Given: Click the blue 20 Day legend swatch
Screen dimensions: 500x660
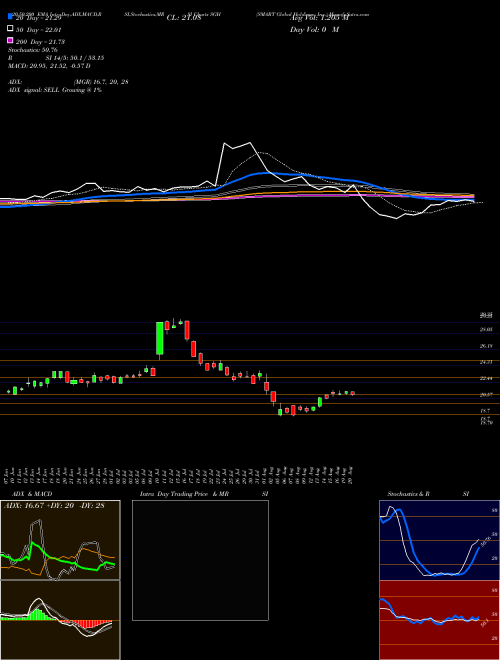Looking at the screenshot, I should click(x=10, y=16).
